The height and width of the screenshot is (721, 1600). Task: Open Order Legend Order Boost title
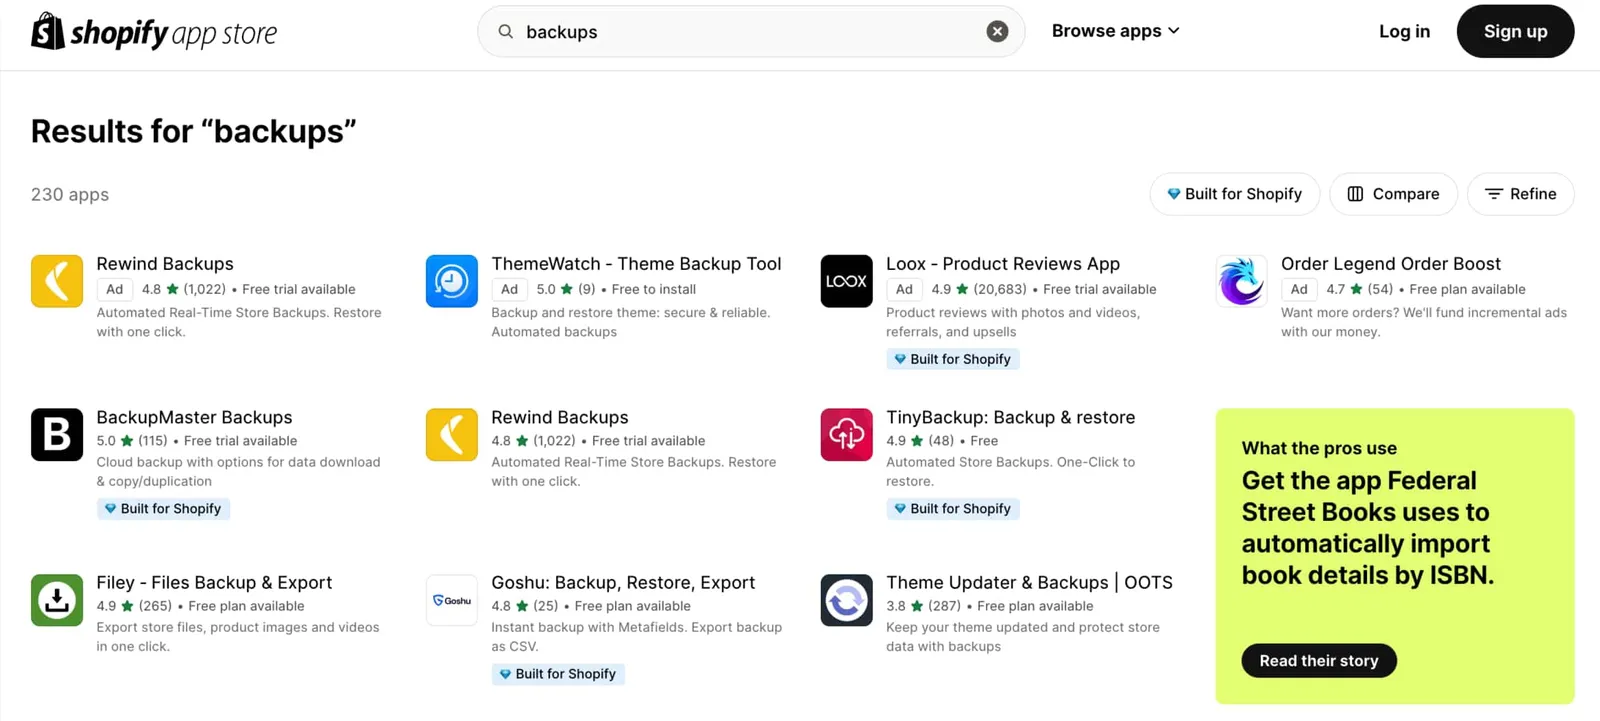click(x=1391, y=264)
